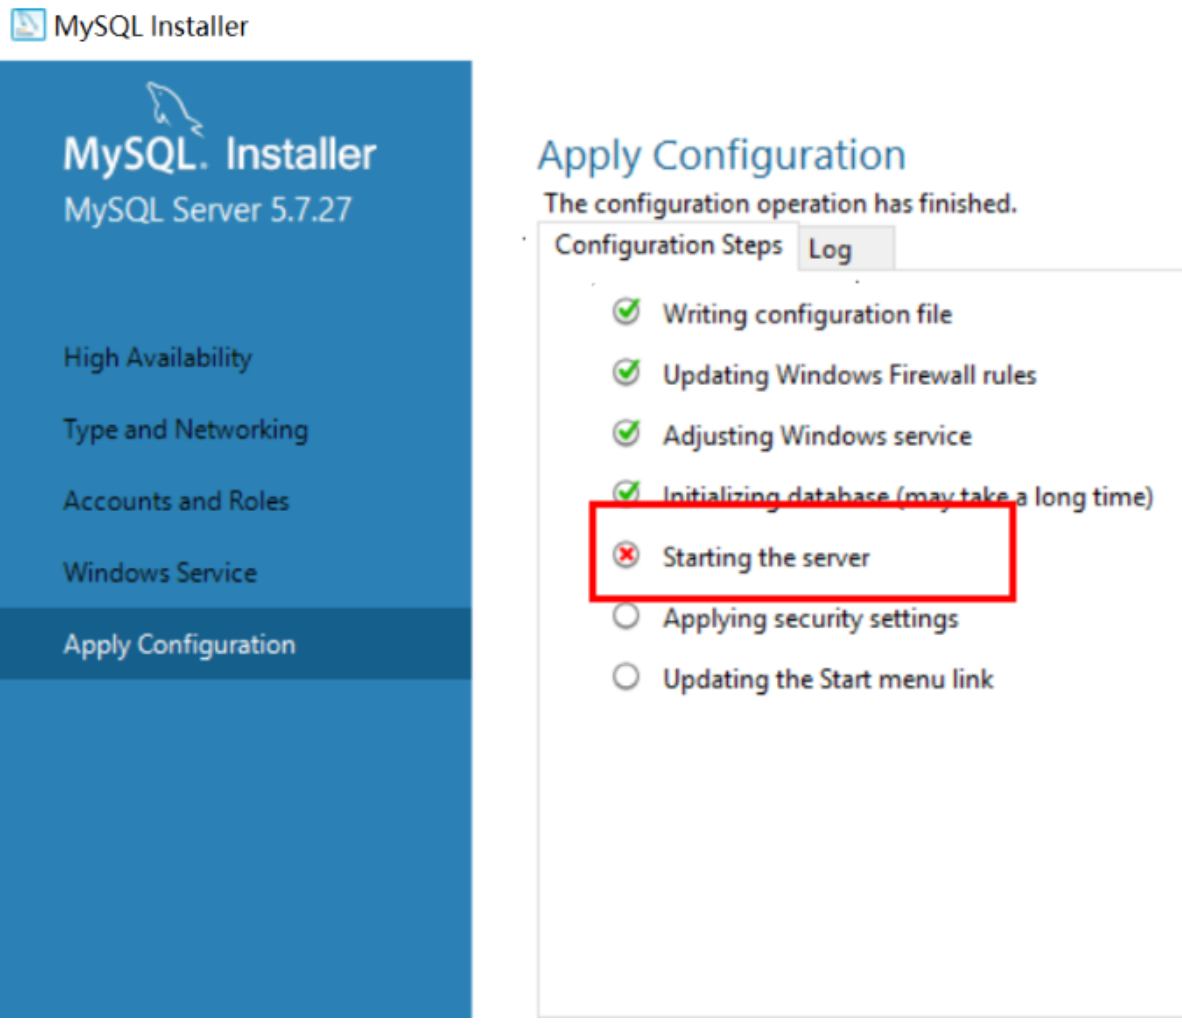Select highlighted Apply Configuration sidebar item

[179, 644]
